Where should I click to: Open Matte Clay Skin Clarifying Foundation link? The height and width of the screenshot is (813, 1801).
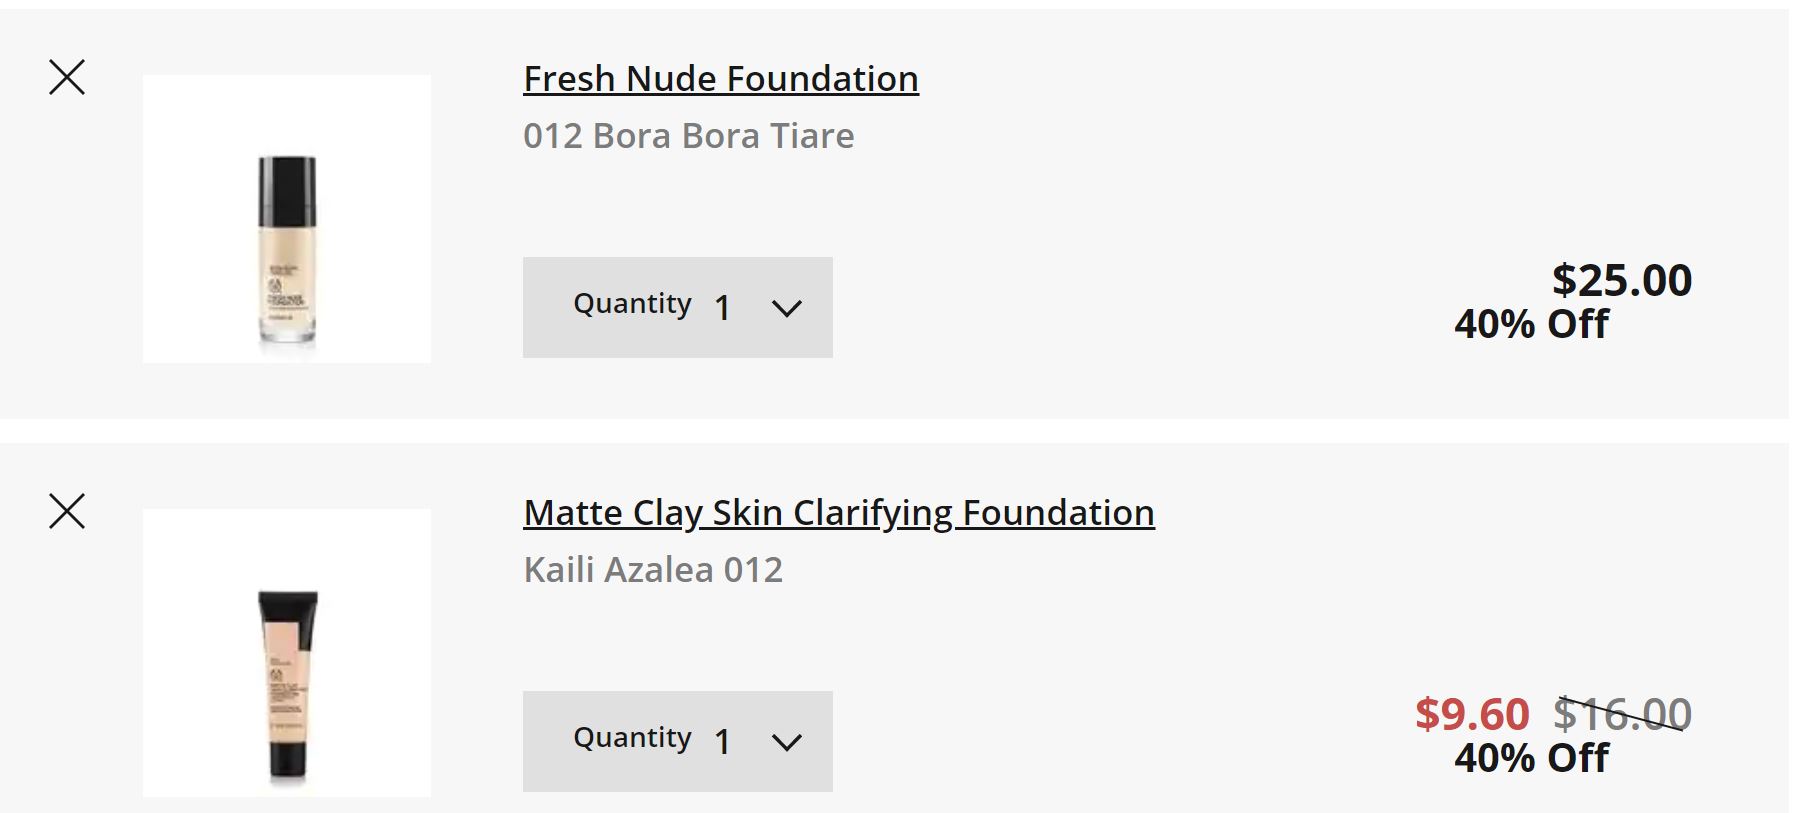coord(838,513)
